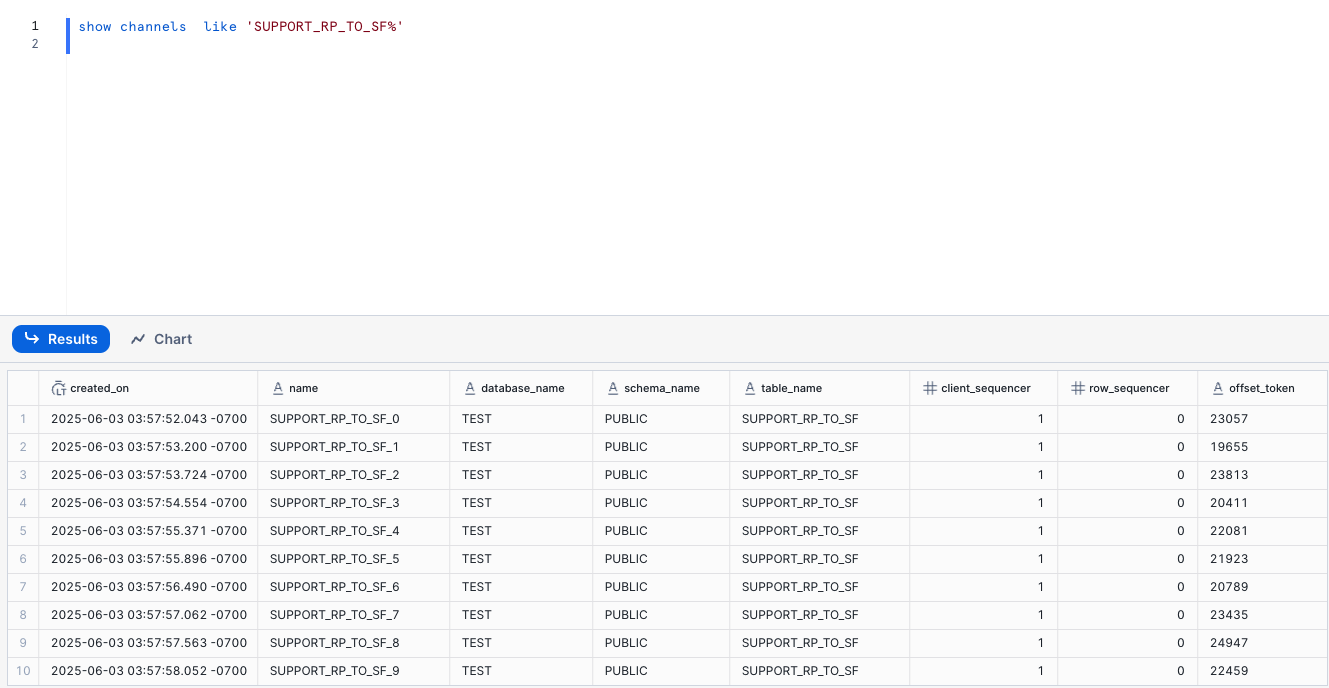Select cell SUPPORT_RP_TO_SF_8 in name column

354,643
